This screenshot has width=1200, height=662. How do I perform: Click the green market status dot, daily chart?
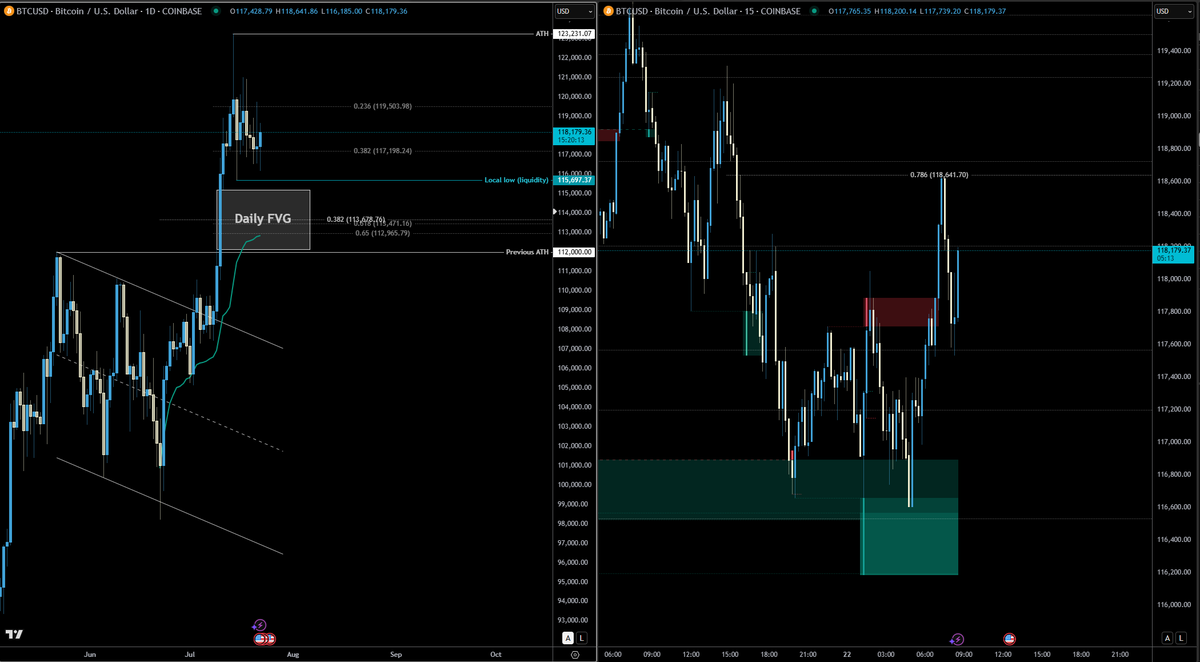coord(217,11)
